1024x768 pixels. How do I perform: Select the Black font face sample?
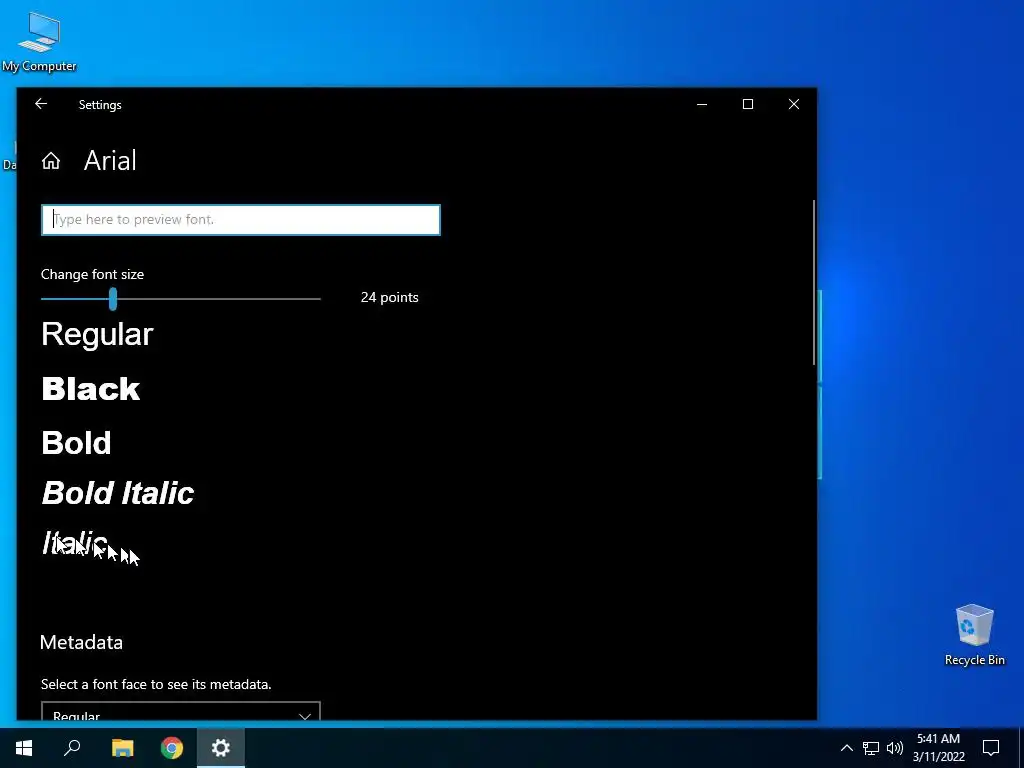tap(91, 389)
